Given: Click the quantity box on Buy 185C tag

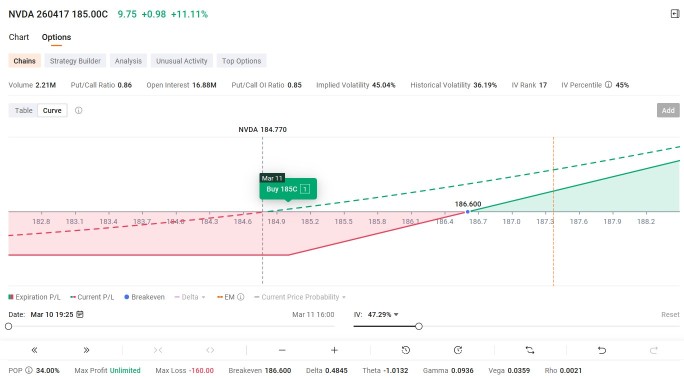Looking at the screenshot, I should [x=305, y=189].
